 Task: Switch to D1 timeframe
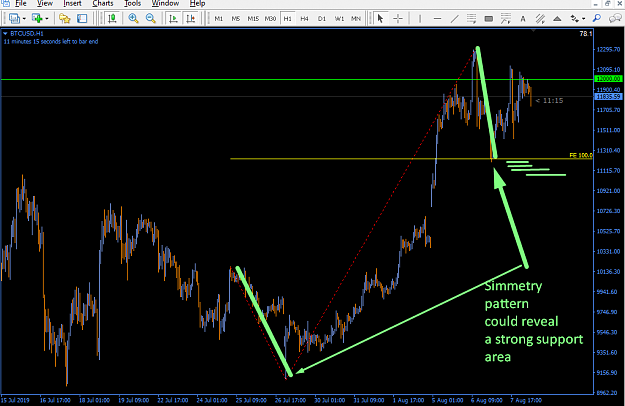tap(322, 19)
